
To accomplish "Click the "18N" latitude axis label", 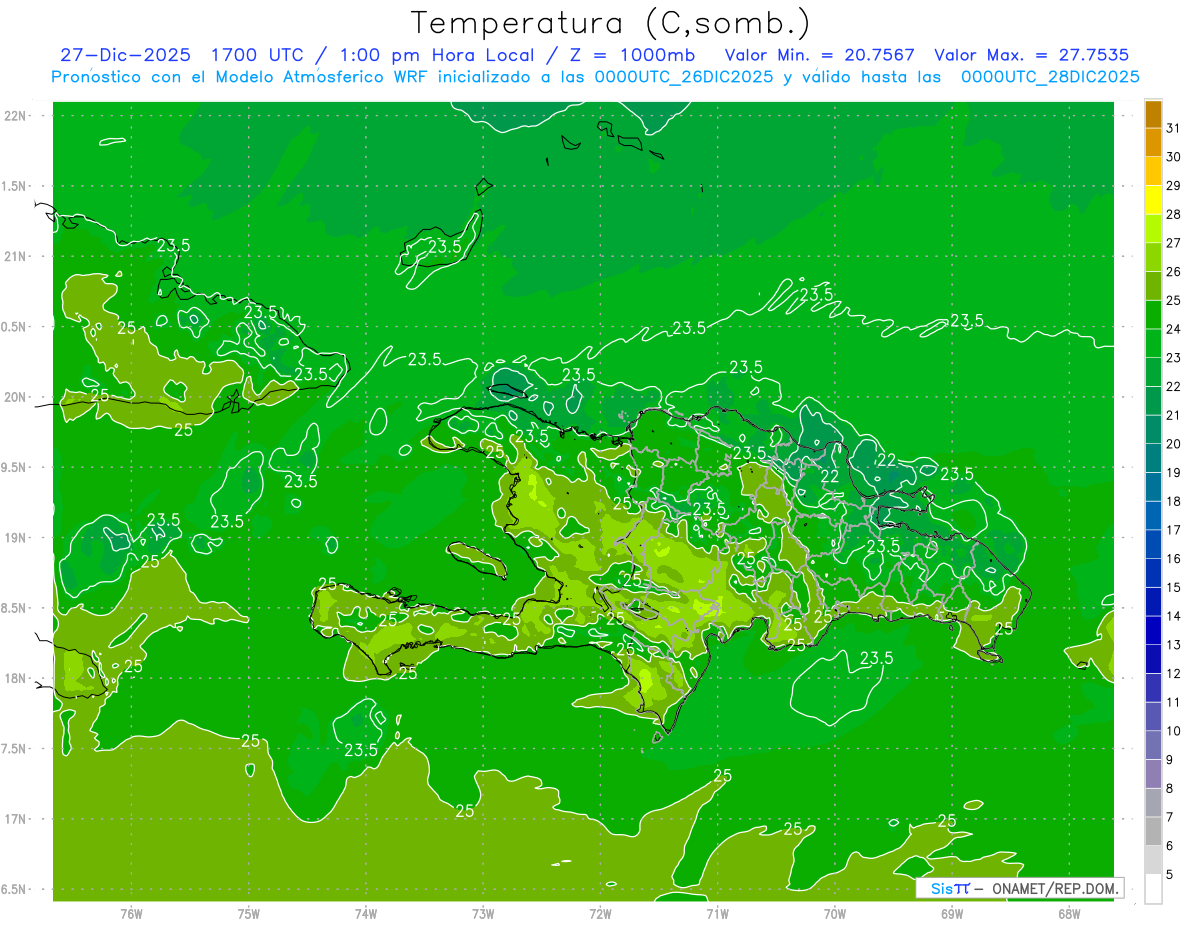I will [x=15, y=679].
